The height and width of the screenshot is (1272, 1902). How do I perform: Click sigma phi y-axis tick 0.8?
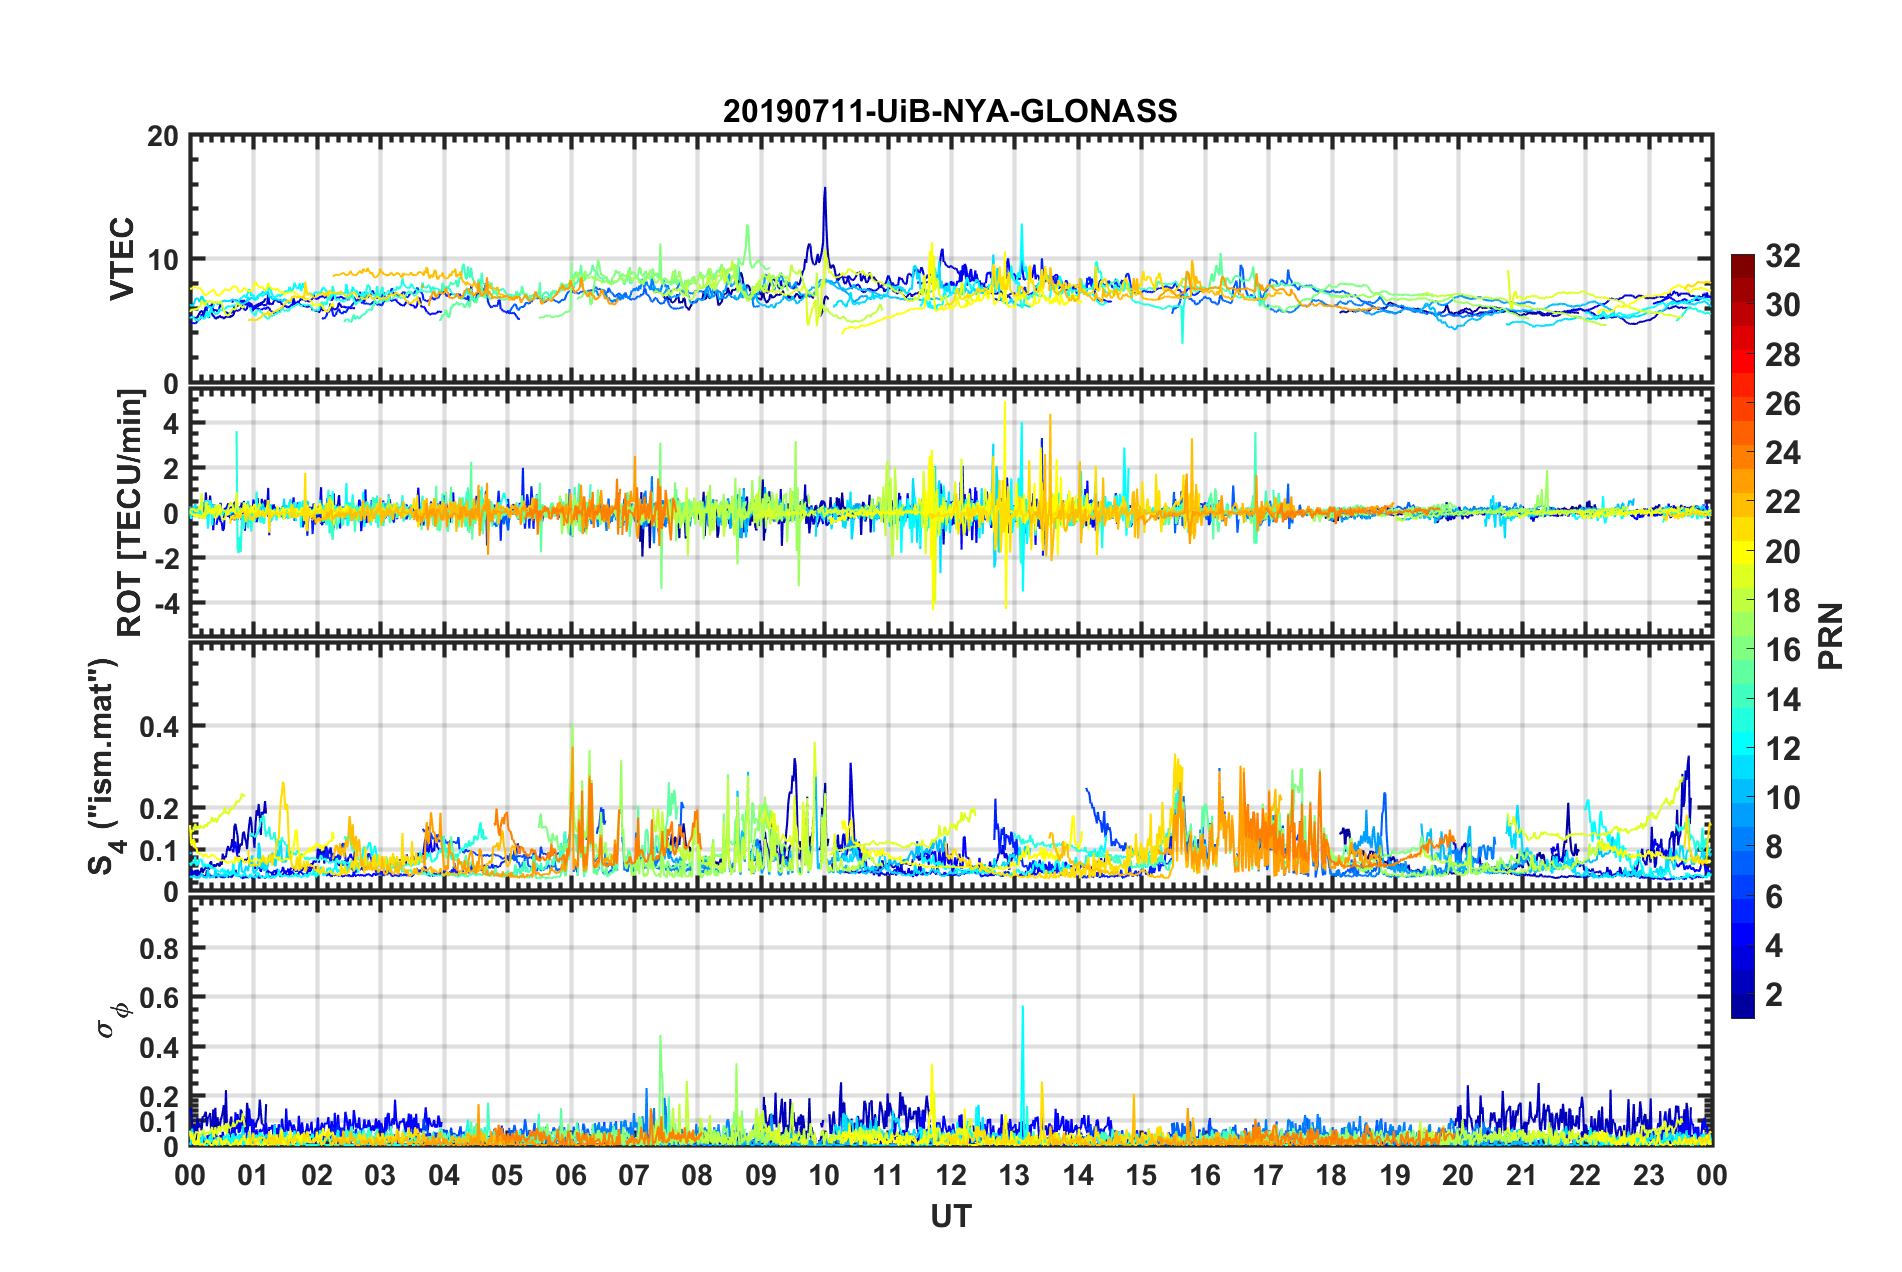click(x=158, y=948)
